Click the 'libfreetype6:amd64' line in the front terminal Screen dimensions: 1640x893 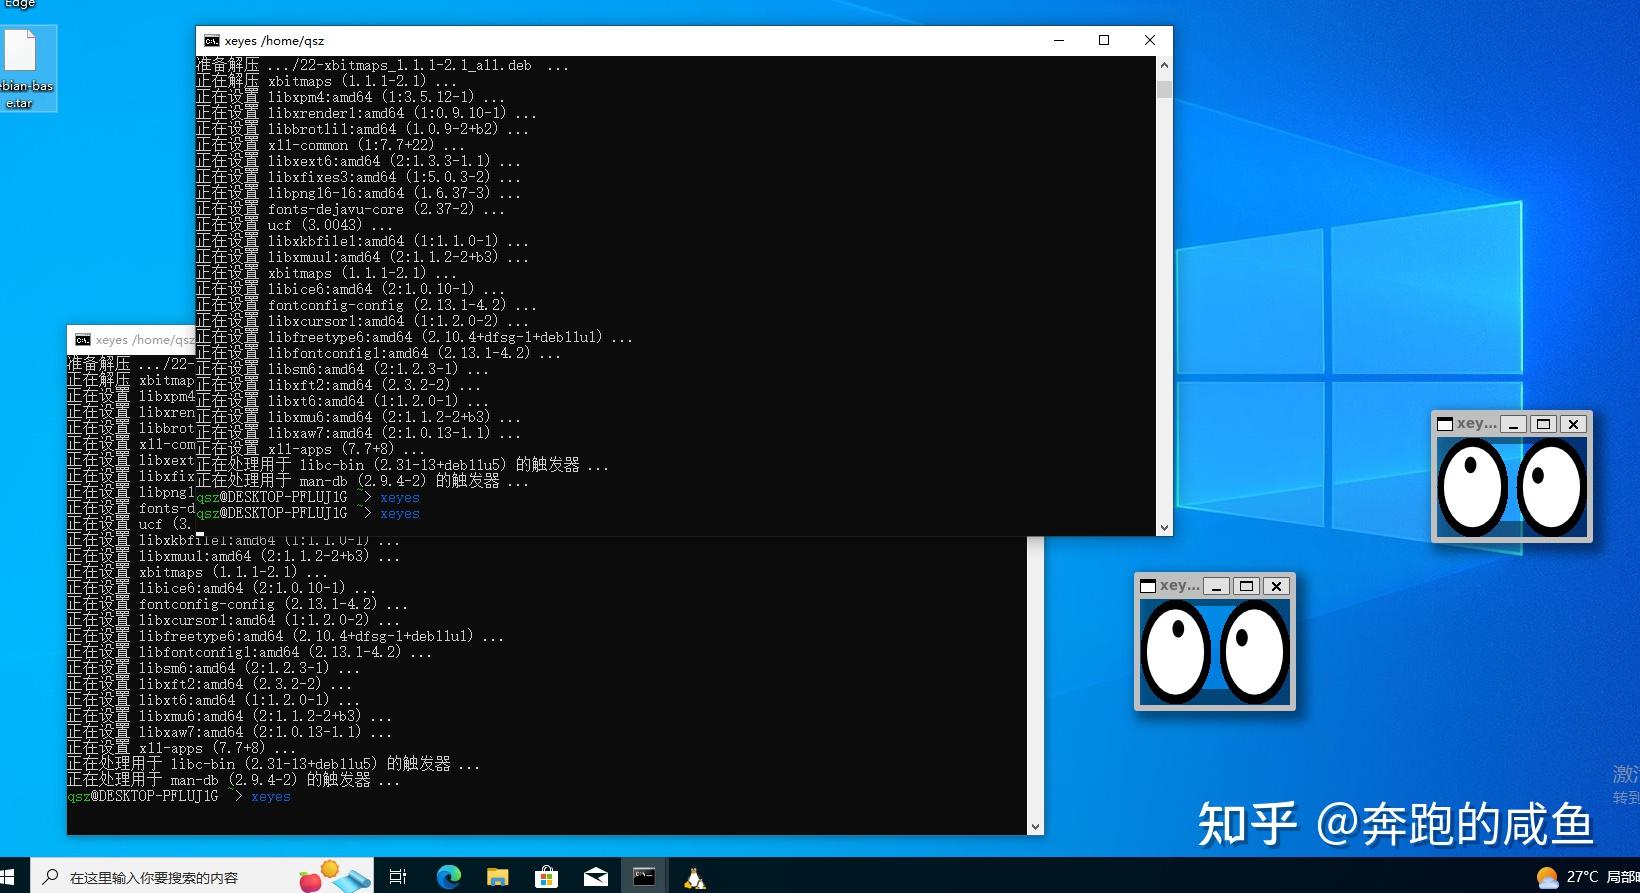[x=415, y=337]
